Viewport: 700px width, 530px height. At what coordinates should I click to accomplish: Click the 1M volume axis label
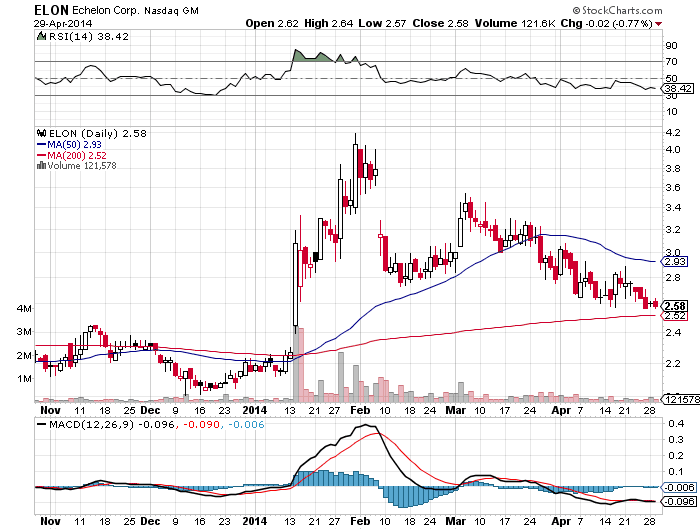[25, 379]
